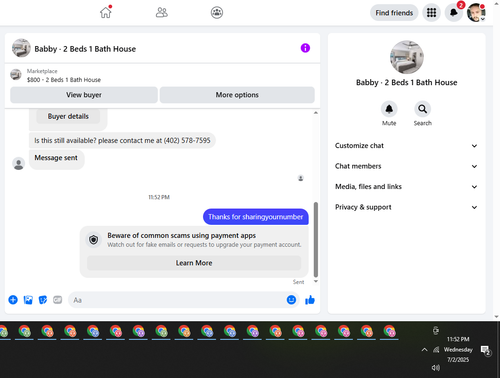Viewport: 500px width, 378px height.
Task: Open the notifications bell with badge
Action: (453, 13)
